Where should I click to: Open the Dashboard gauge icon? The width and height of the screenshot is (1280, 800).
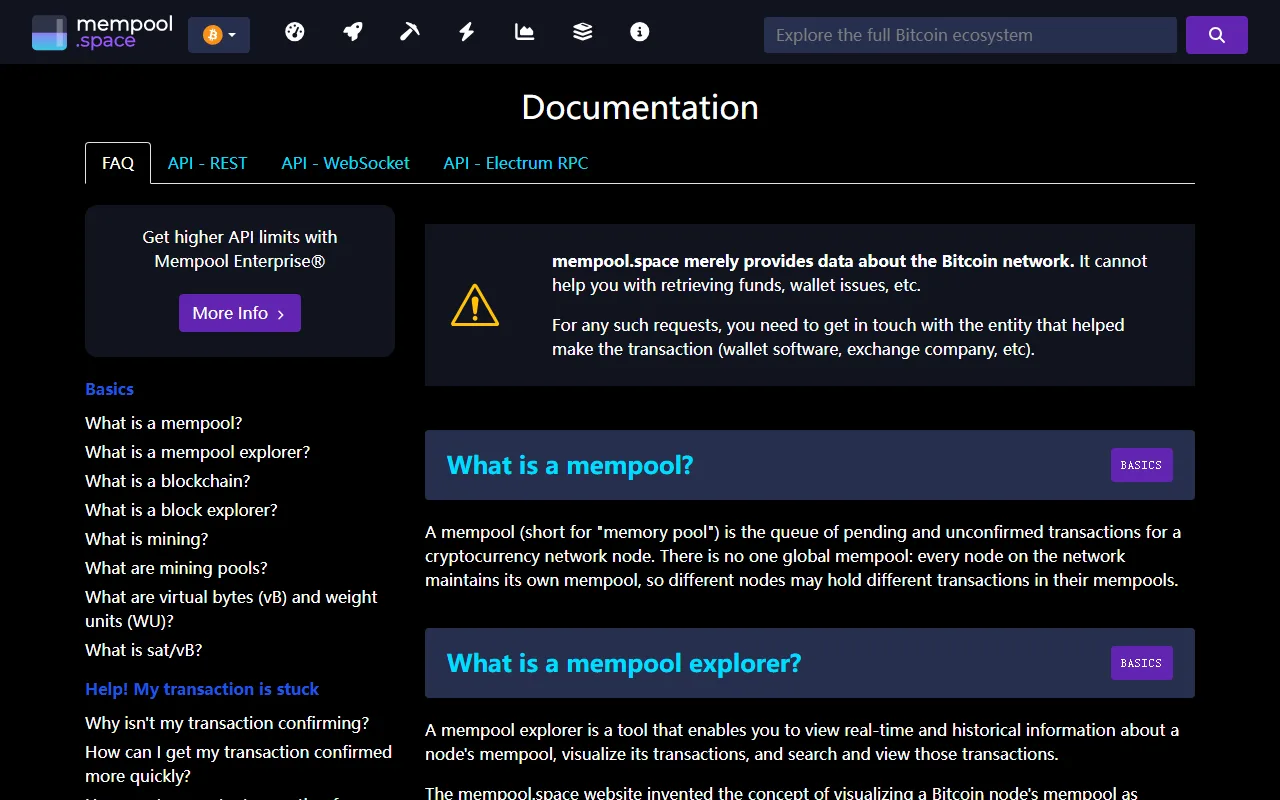(x=294, y=32)
